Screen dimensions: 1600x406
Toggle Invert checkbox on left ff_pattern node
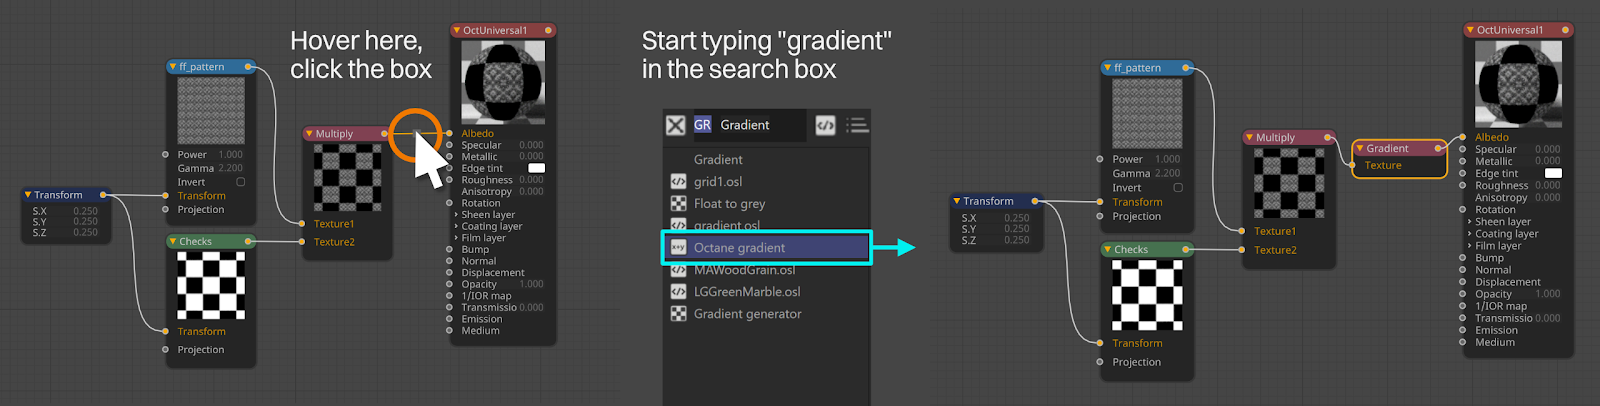pyautogui.click(x=240, y=182)
